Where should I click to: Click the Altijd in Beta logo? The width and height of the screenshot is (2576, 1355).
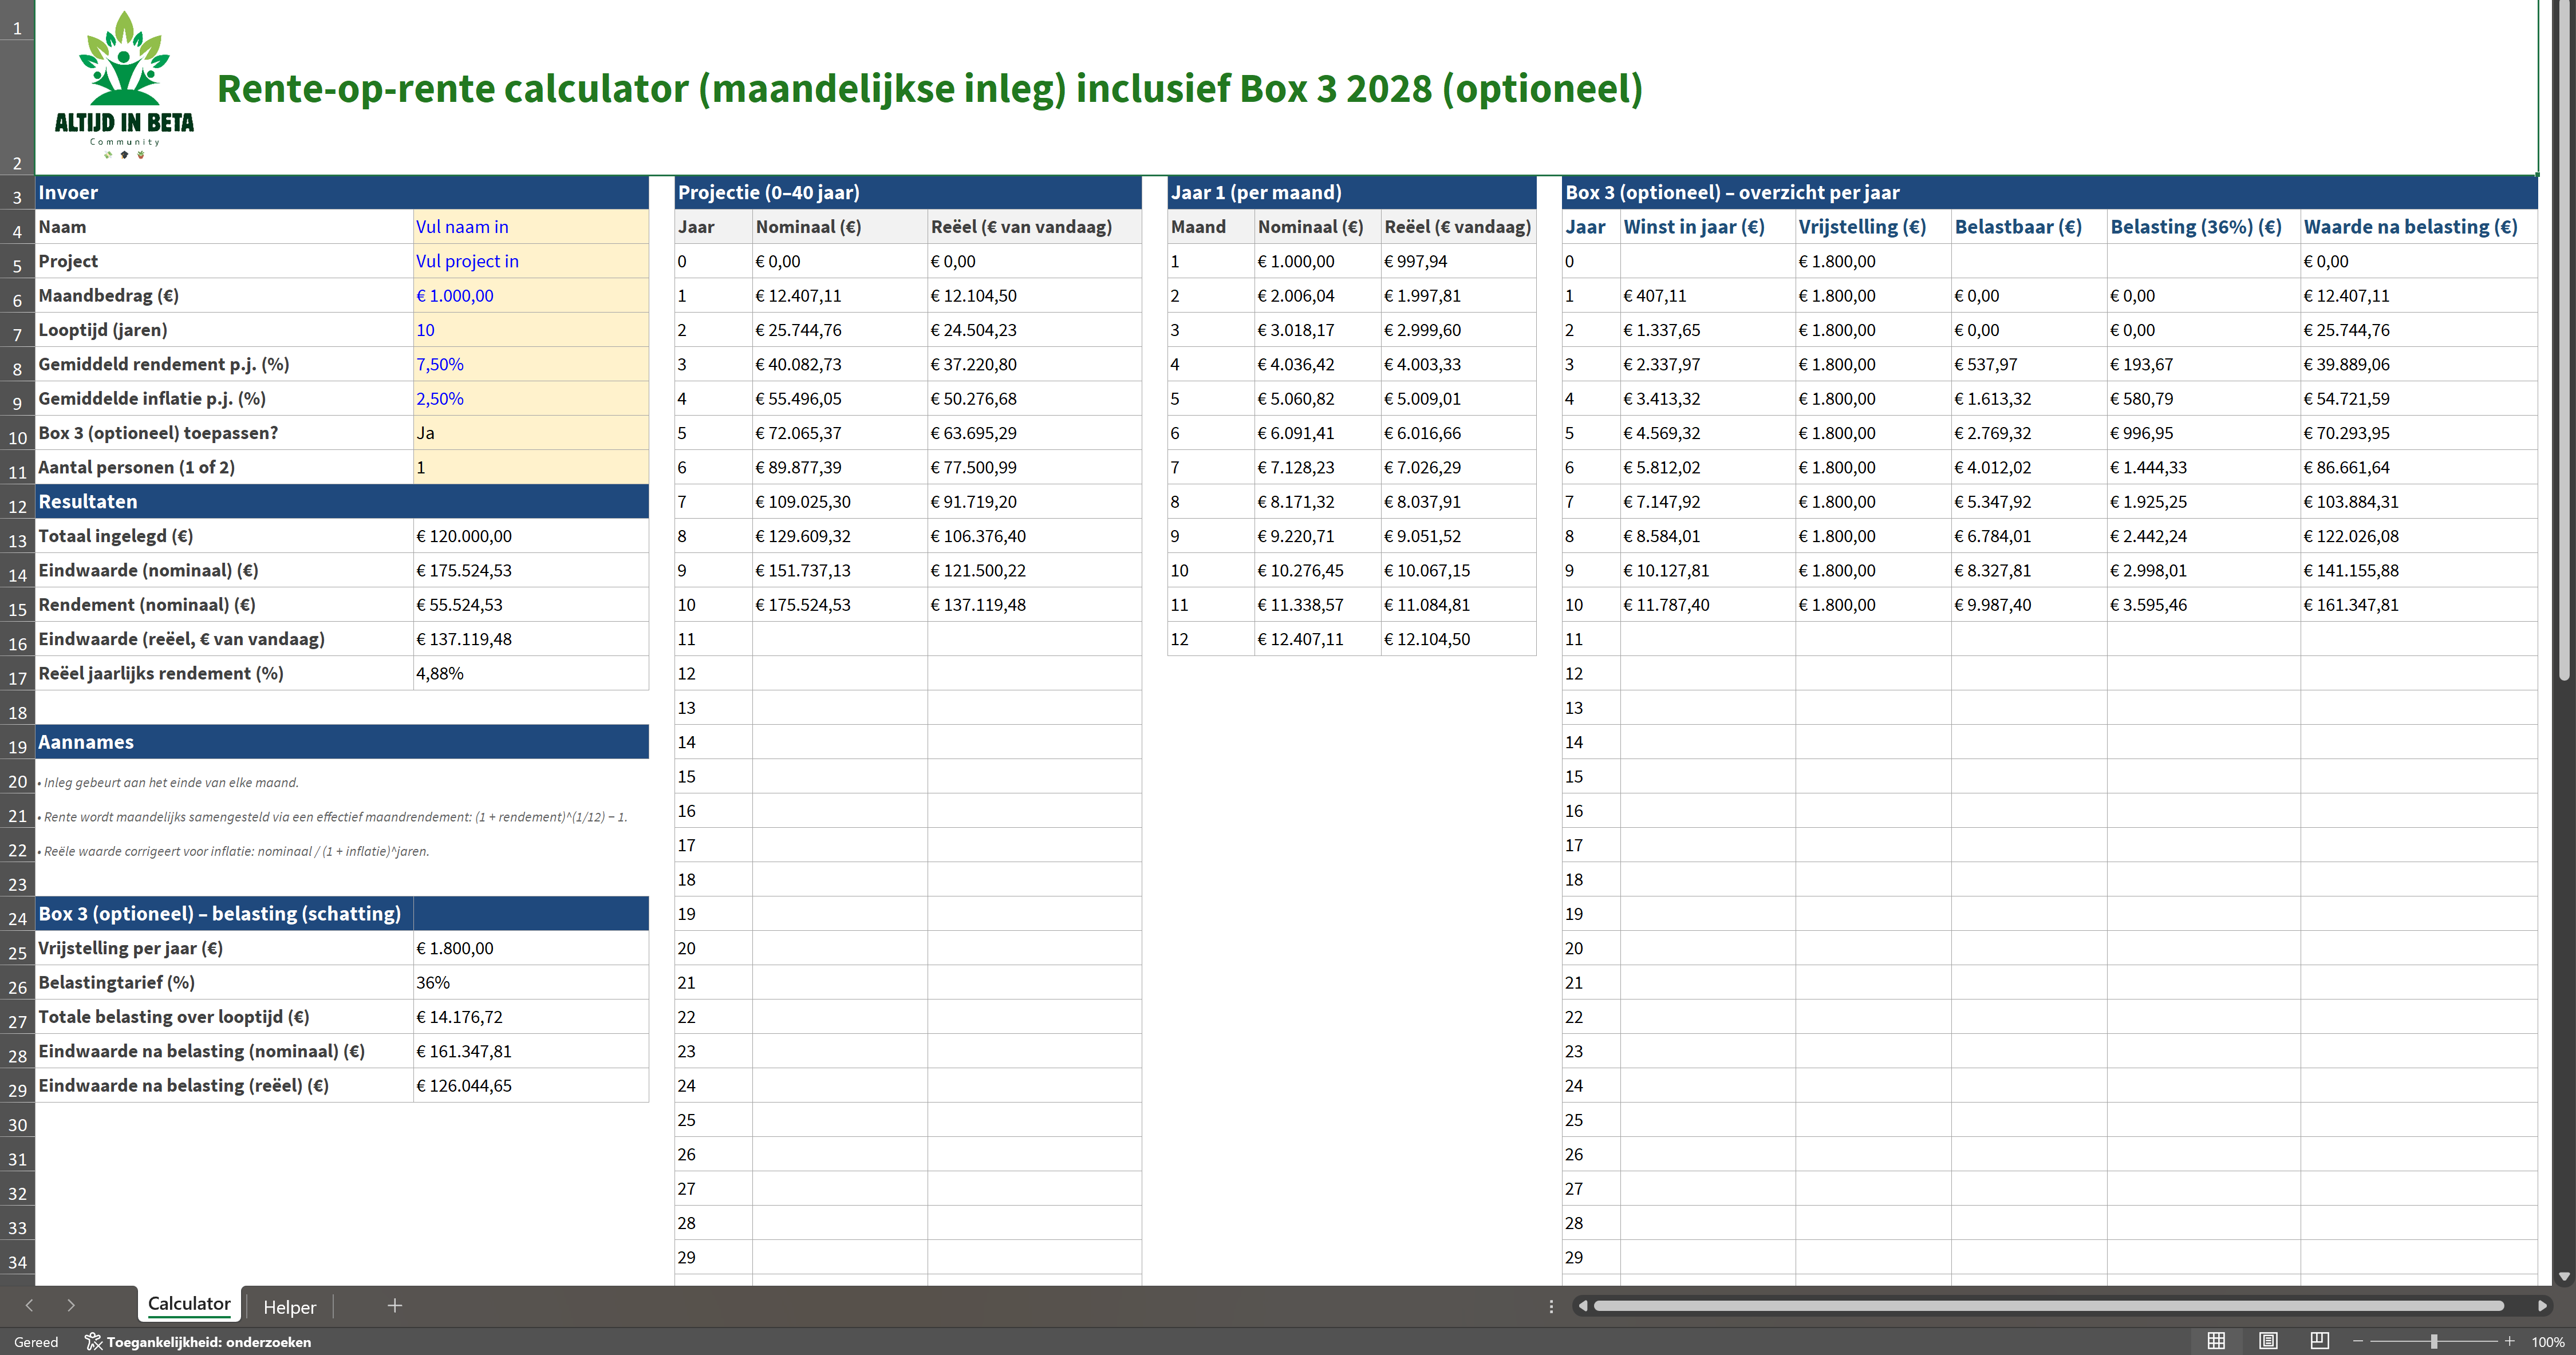click(124, 86)
